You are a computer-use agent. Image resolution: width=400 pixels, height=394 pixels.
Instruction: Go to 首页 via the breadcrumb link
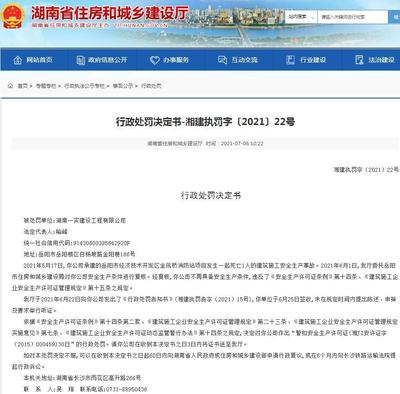23,86
